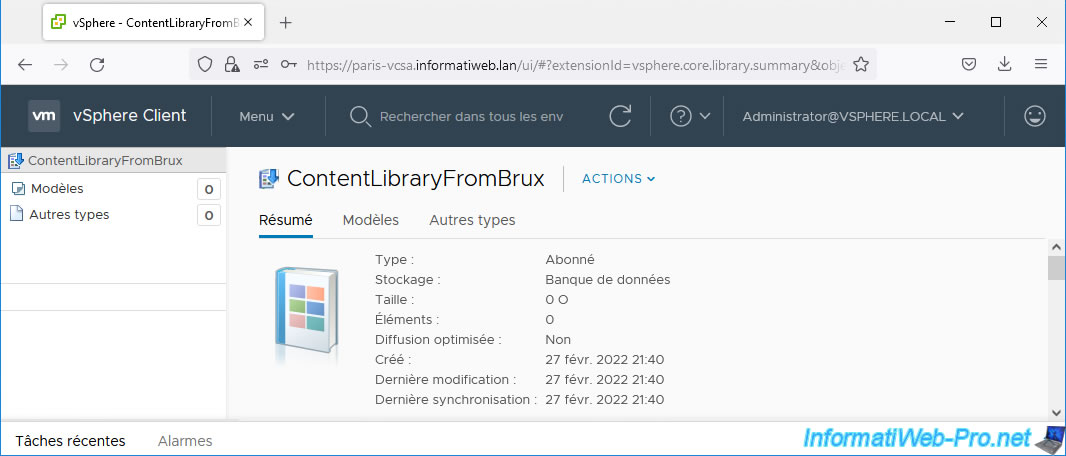Open the help question mark icon
This screenshot has width=1066, height=456.
click(681, 116)
